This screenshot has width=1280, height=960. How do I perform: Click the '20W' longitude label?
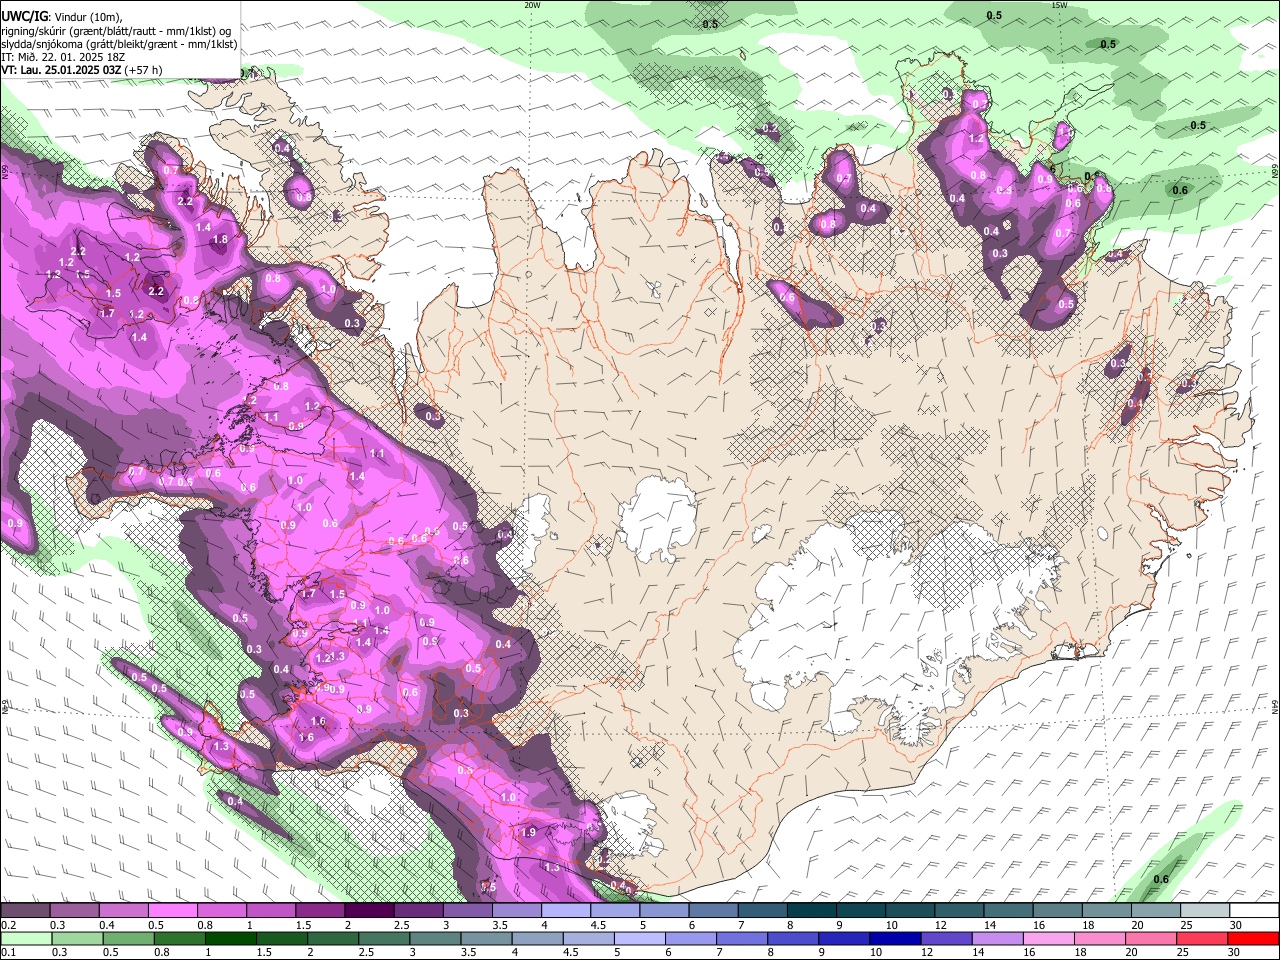click(x=532, y=4)
